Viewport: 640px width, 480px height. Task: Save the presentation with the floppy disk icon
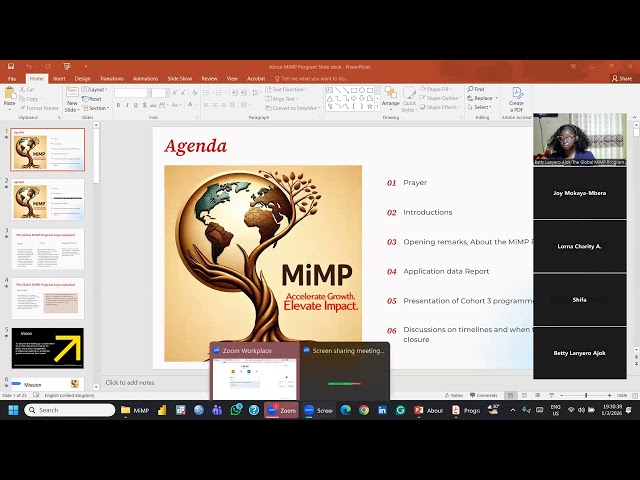[x=11, y=66]
